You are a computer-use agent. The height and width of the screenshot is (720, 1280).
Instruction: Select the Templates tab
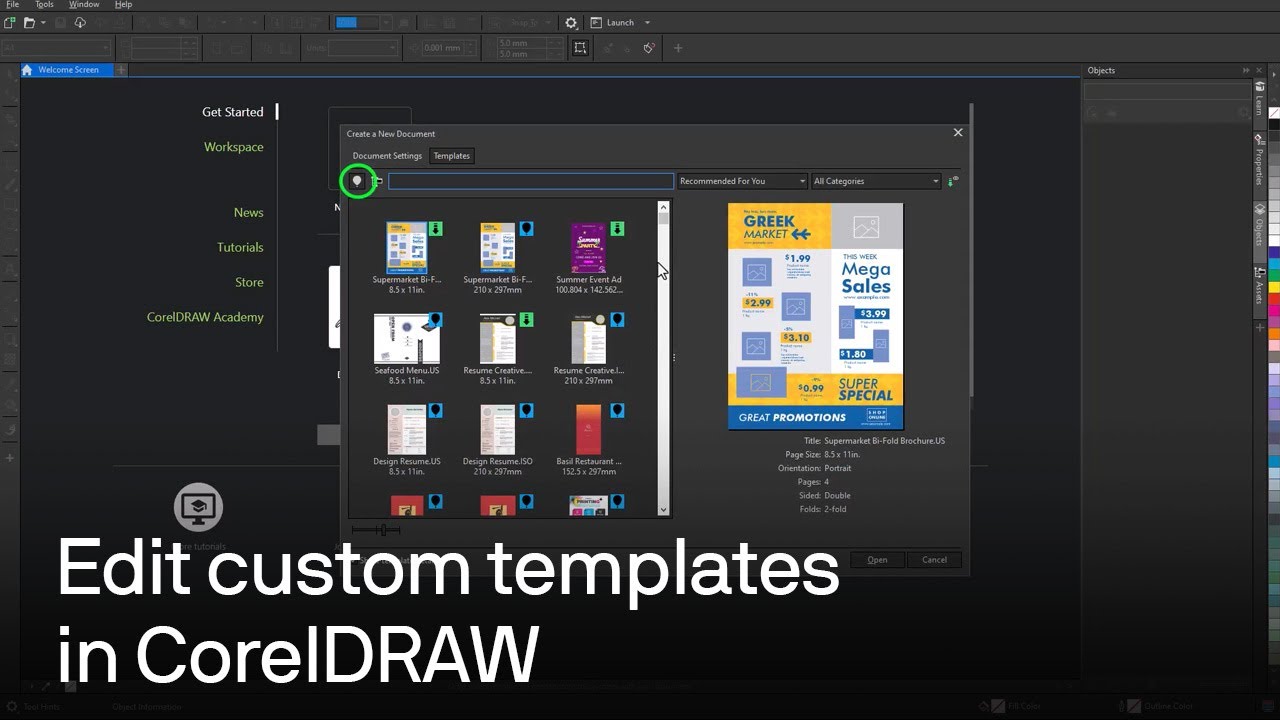click(451, 156)
